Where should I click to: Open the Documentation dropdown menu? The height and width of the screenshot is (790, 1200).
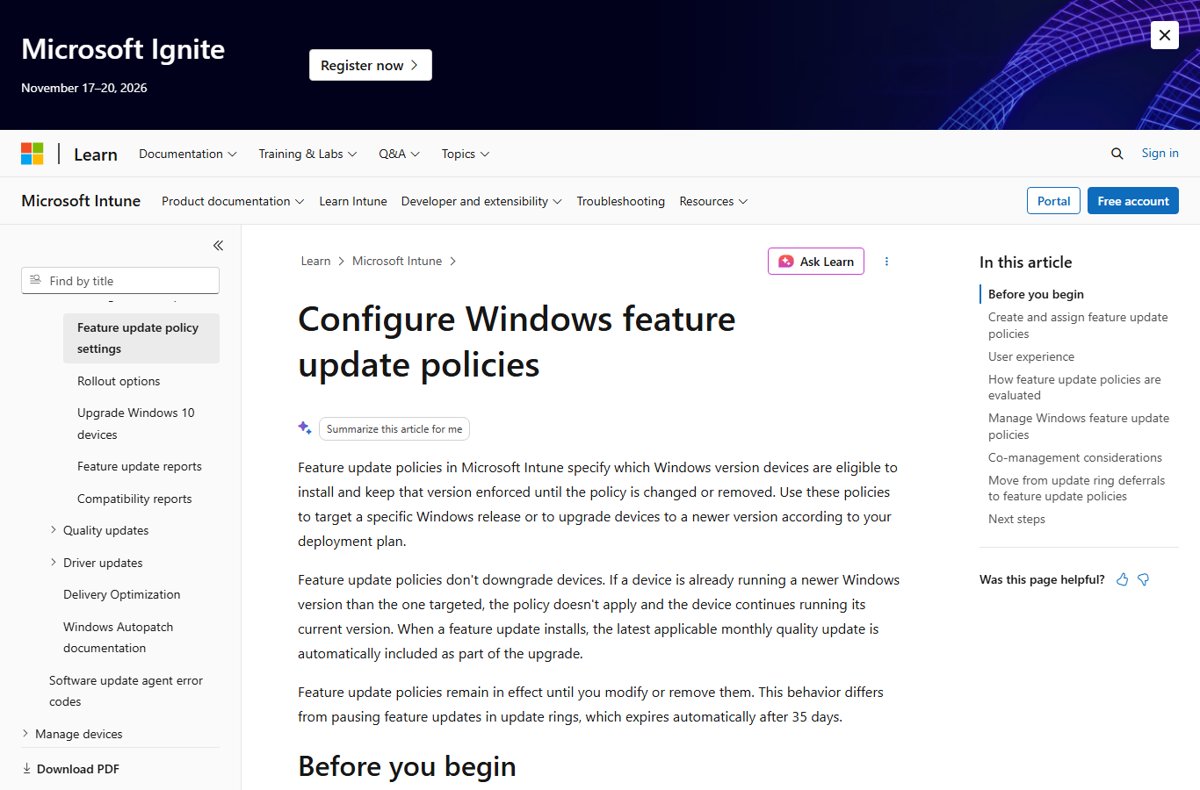tap(188, 154)
